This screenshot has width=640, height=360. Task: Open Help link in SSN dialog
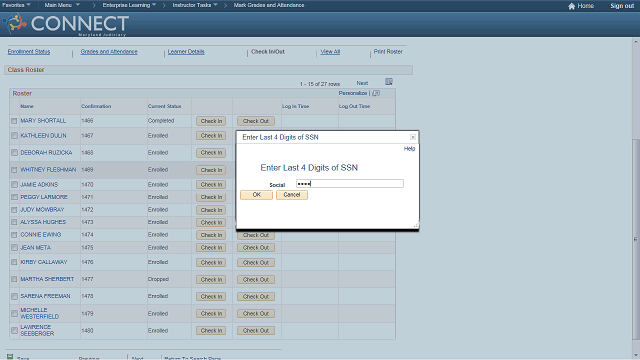click(409, 149)
